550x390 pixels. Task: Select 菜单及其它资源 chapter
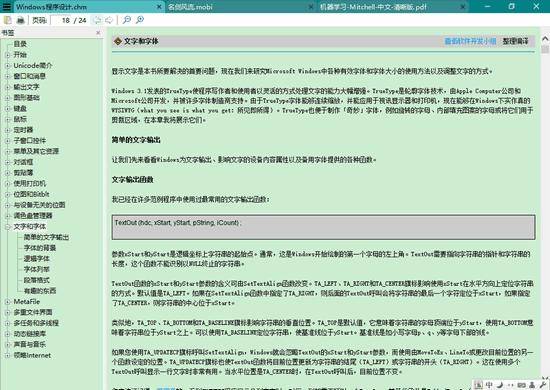click(x=36, y=152)
